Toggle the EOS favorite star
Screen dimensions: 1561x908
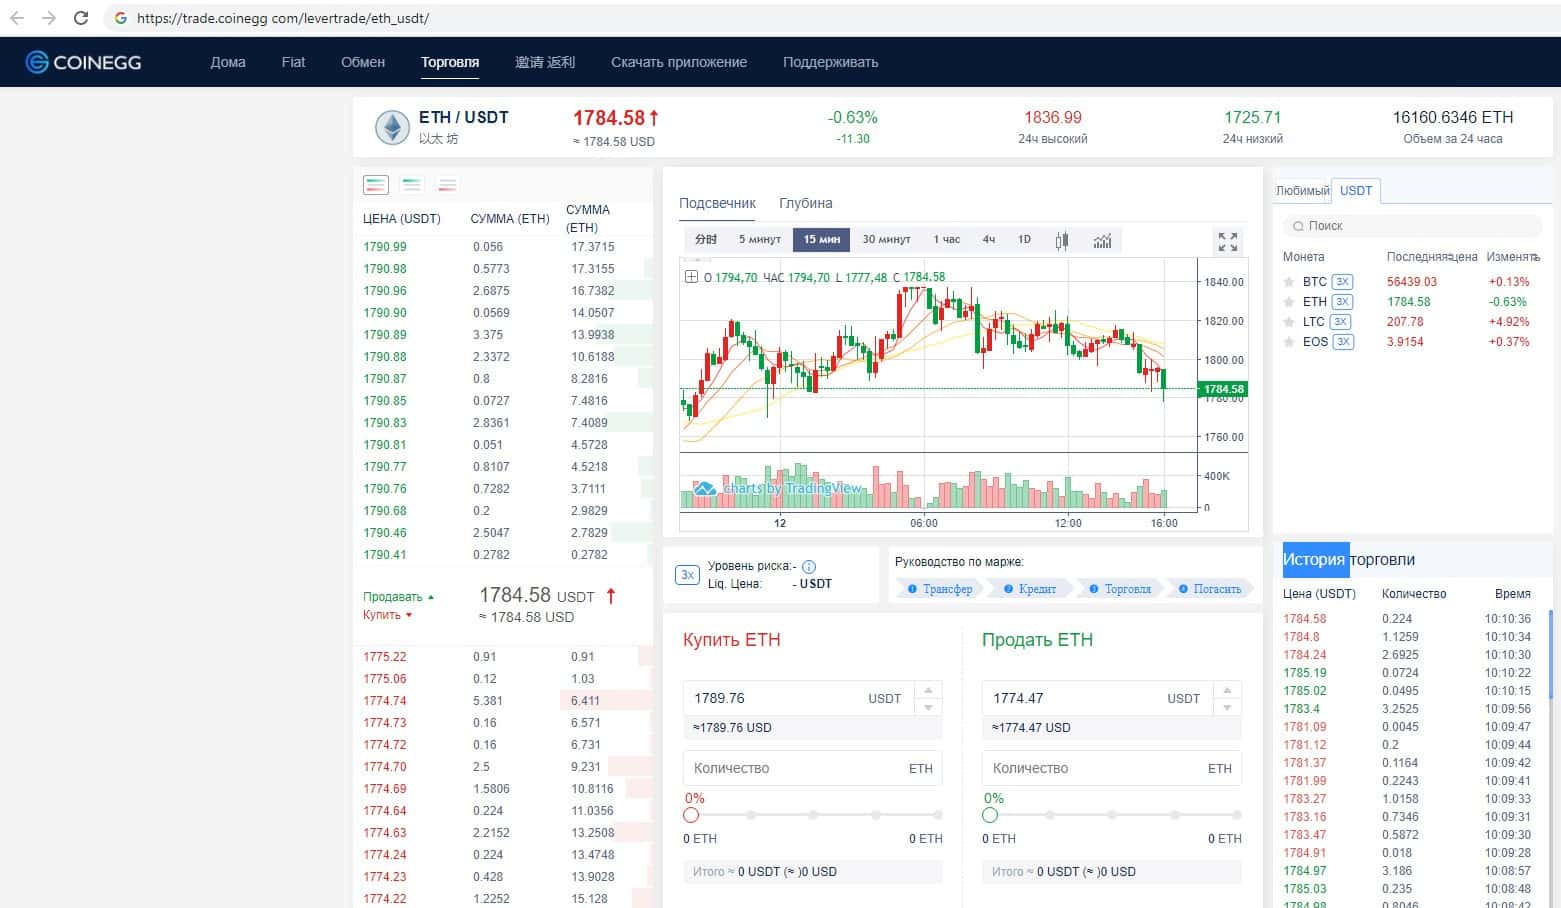coord(1289,342)
